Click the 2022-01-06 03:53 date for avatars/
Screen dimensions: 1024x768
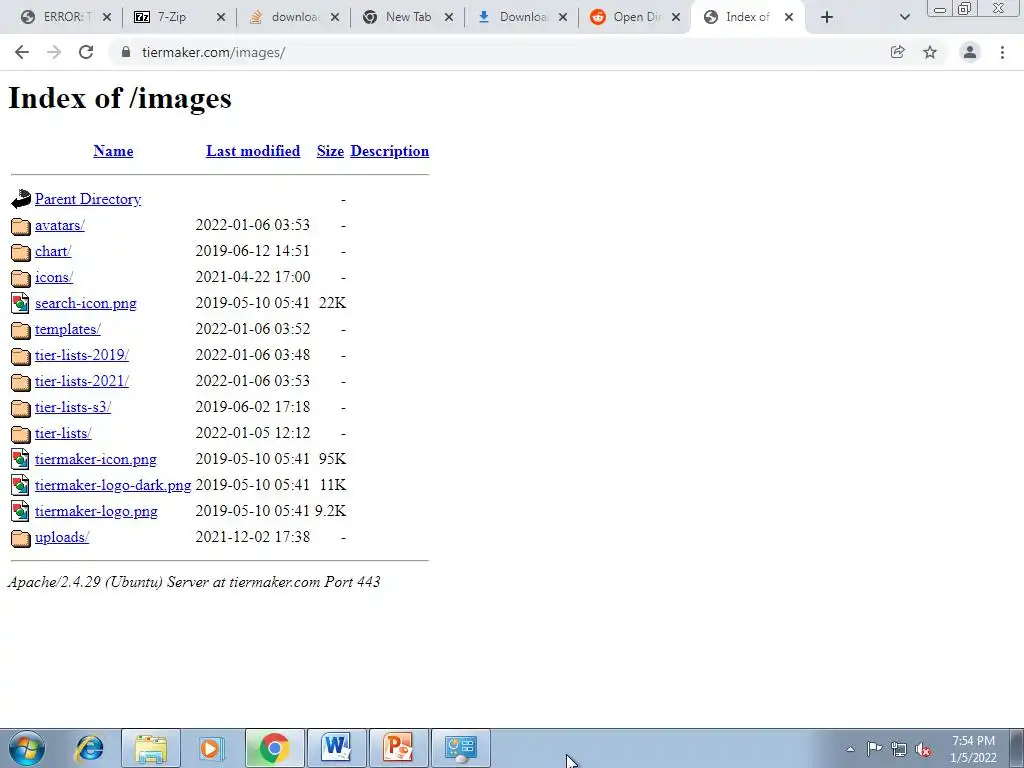pyautogui.click(x=253, y=225)
